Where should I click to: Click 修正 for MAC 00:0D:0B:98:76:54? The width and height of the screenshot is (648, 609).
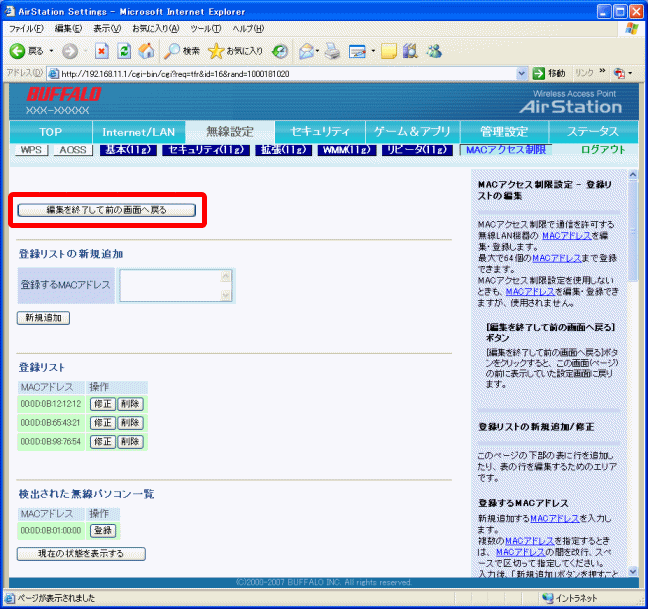click(103, 442)
